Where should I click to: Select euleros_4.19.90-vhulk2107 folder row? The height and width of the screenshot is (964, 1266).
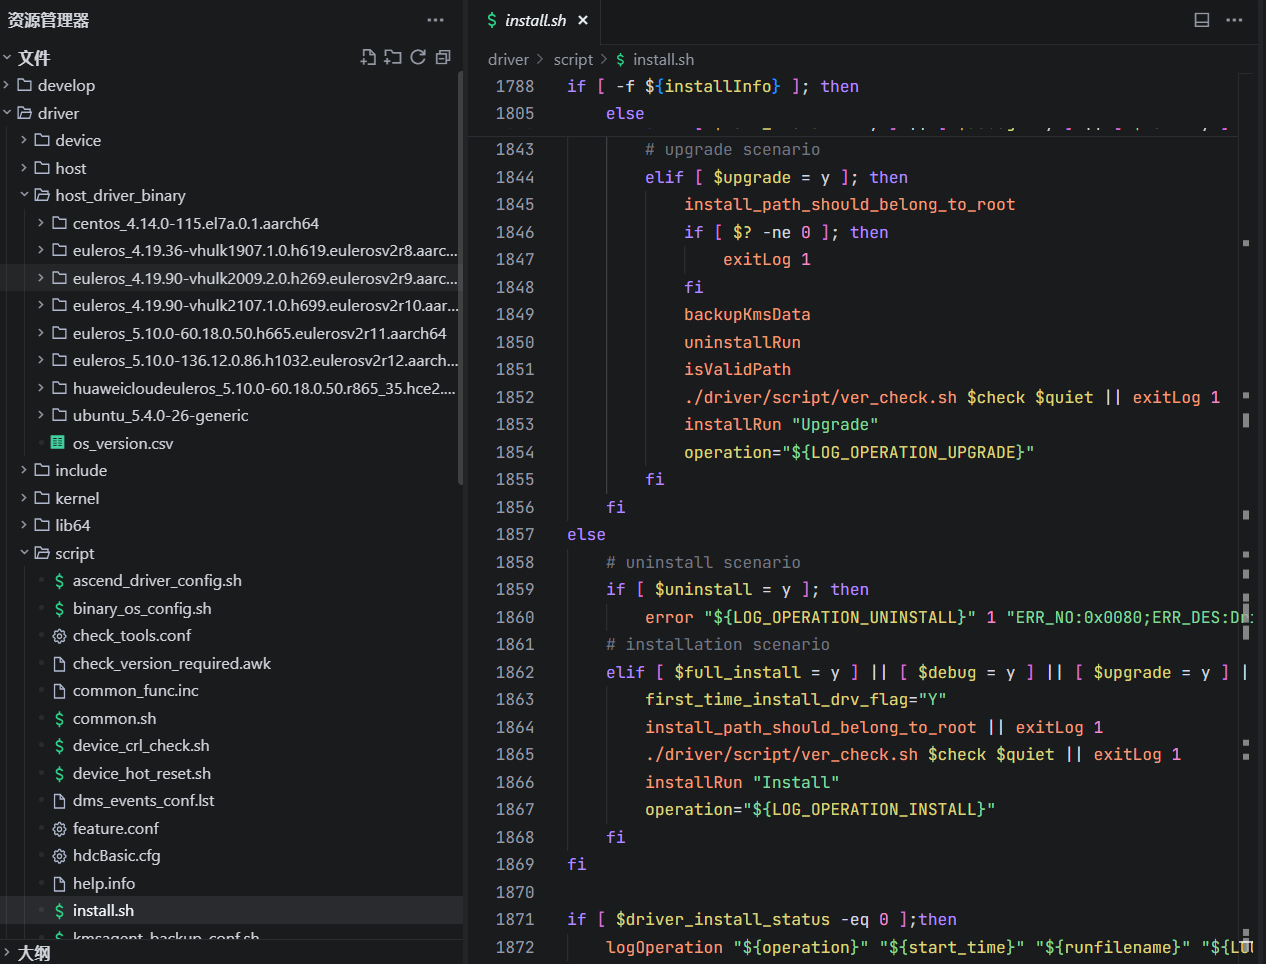231,306
